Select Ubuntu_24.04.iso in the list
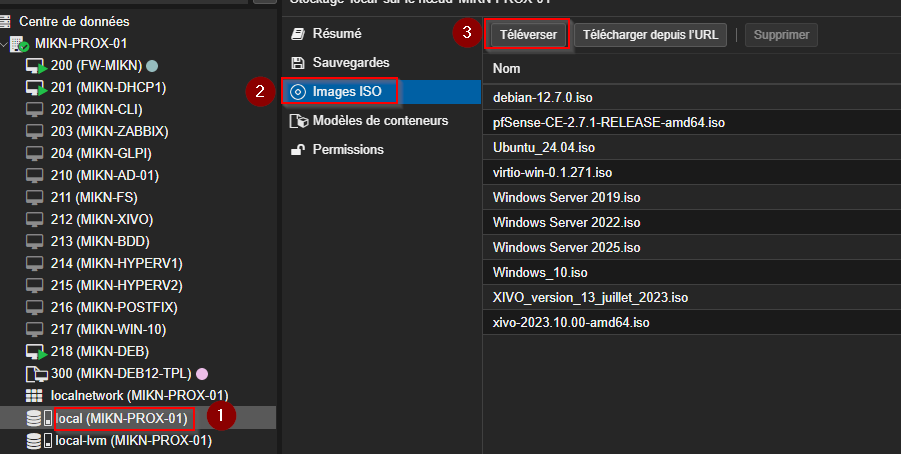Image resolution: width=901 pixels, height=454 pixels. pyautogui.click(x=692, y=148)
